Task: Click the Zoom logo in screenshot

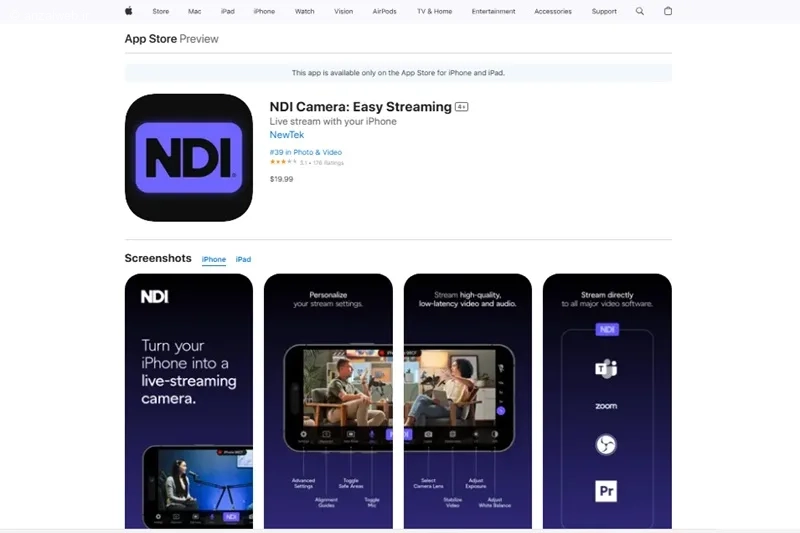Action: (606, 406)
